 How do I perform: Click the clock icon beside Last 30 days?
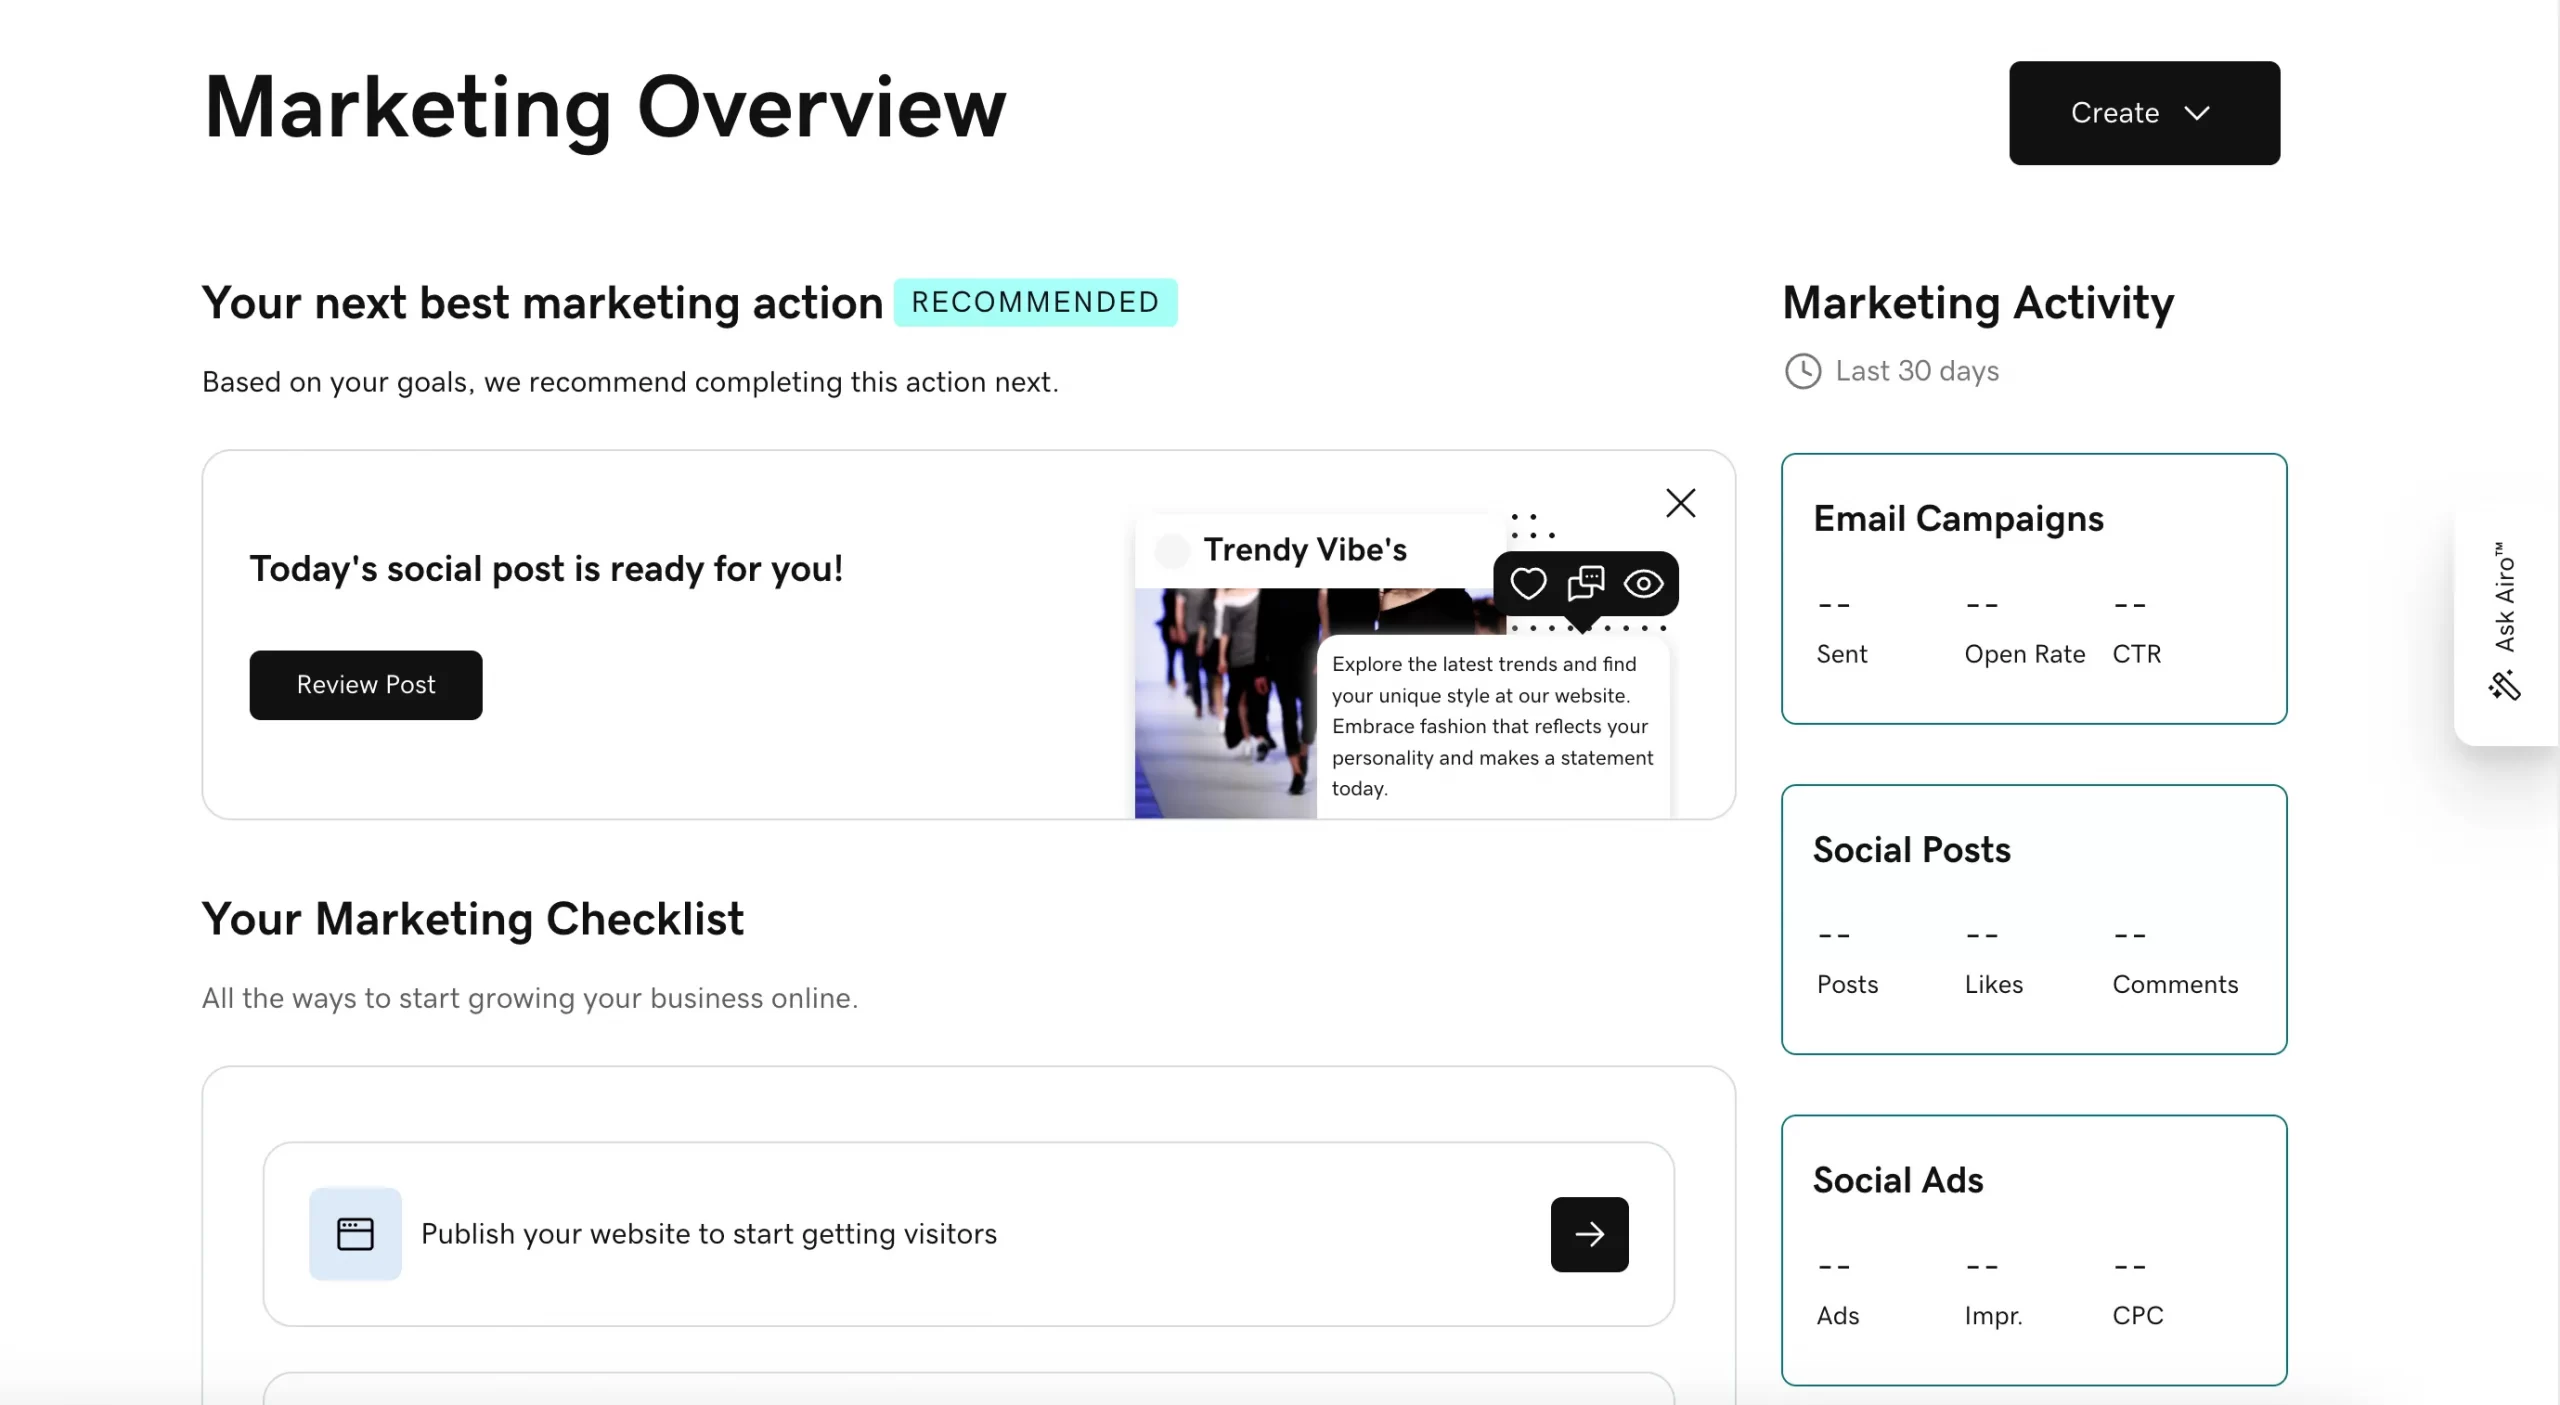[1802, 371]
